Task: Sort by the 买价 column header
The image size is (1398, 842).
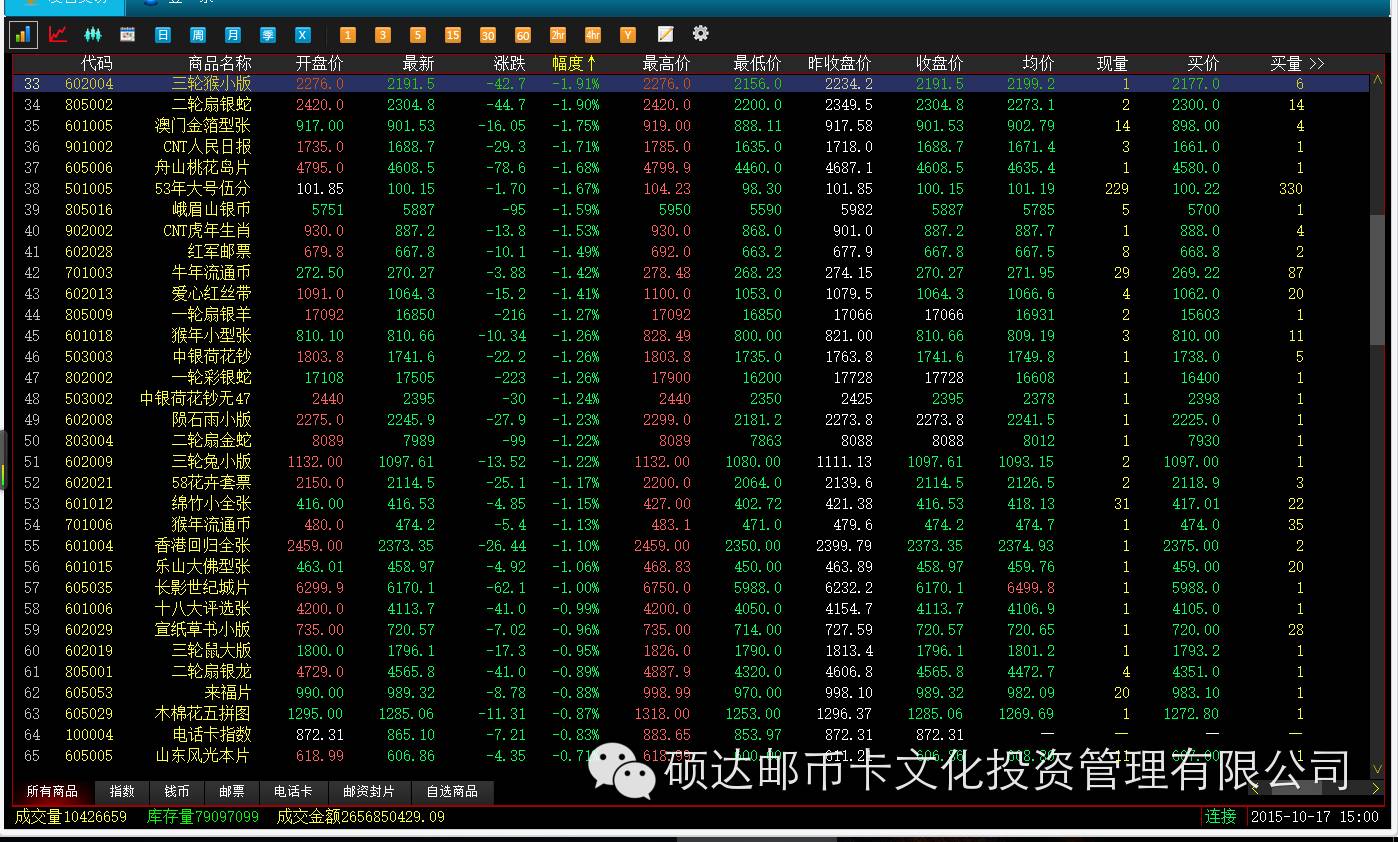Action: [x=1203, y=63]
